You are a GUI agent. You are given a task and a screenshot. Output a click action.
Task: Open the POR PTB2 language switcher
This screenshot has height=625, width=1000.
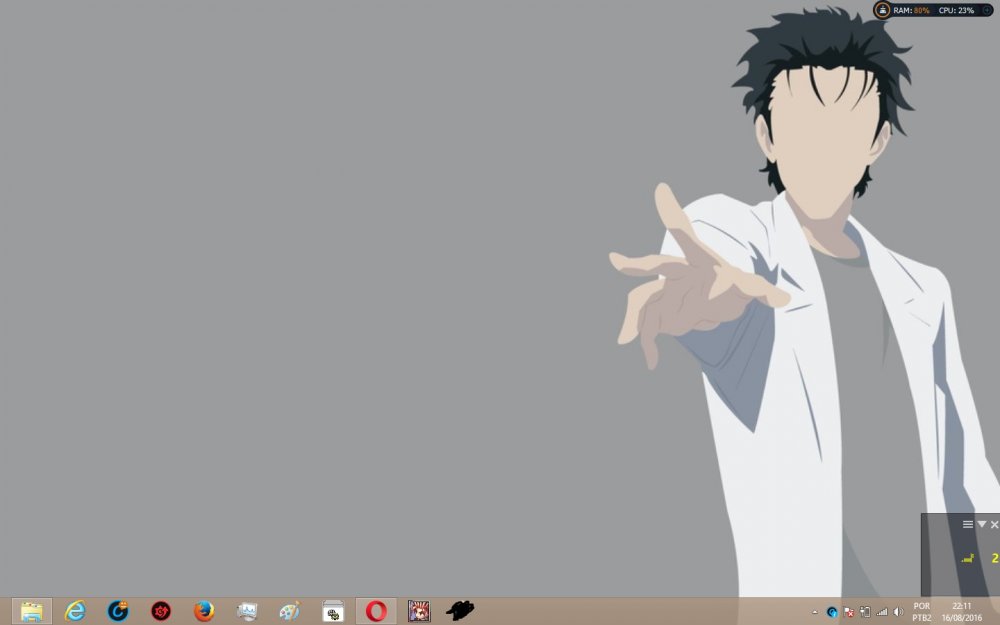(921, 611)
